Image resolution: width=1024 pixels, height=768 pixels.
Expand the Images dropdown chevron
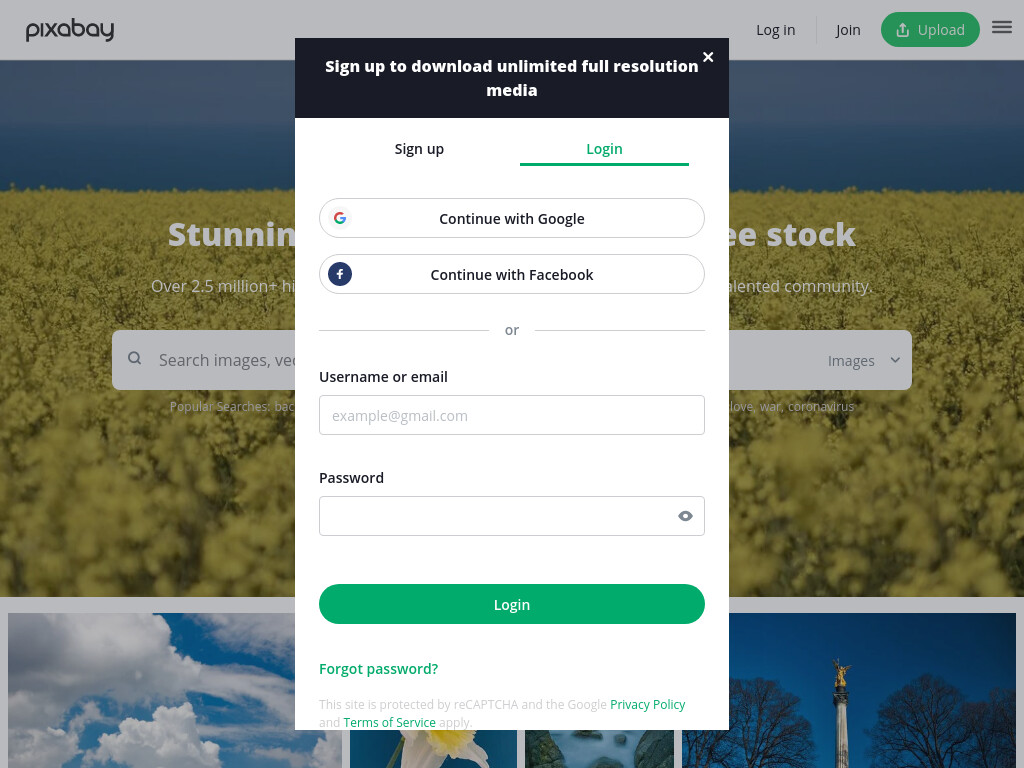point(895,360)
